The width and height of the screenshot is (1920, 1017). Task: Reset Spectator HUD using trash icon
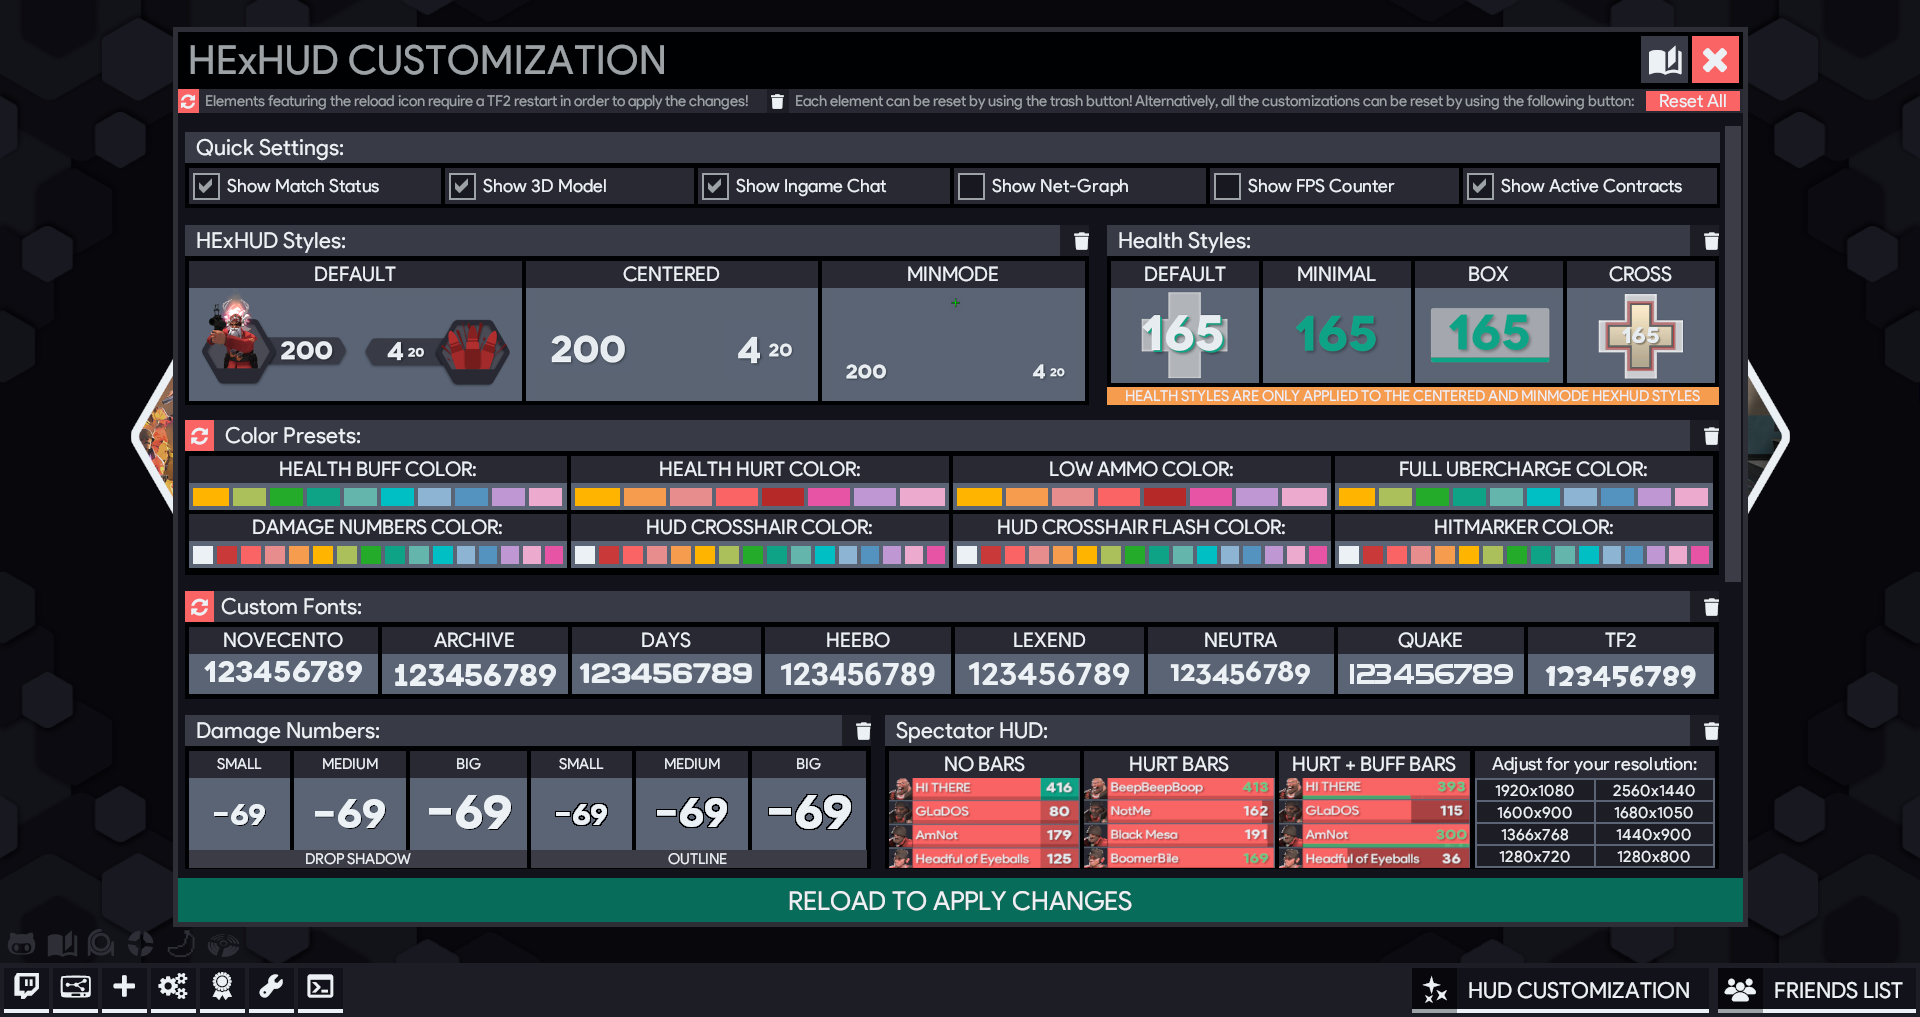[x=1711, y=731]
